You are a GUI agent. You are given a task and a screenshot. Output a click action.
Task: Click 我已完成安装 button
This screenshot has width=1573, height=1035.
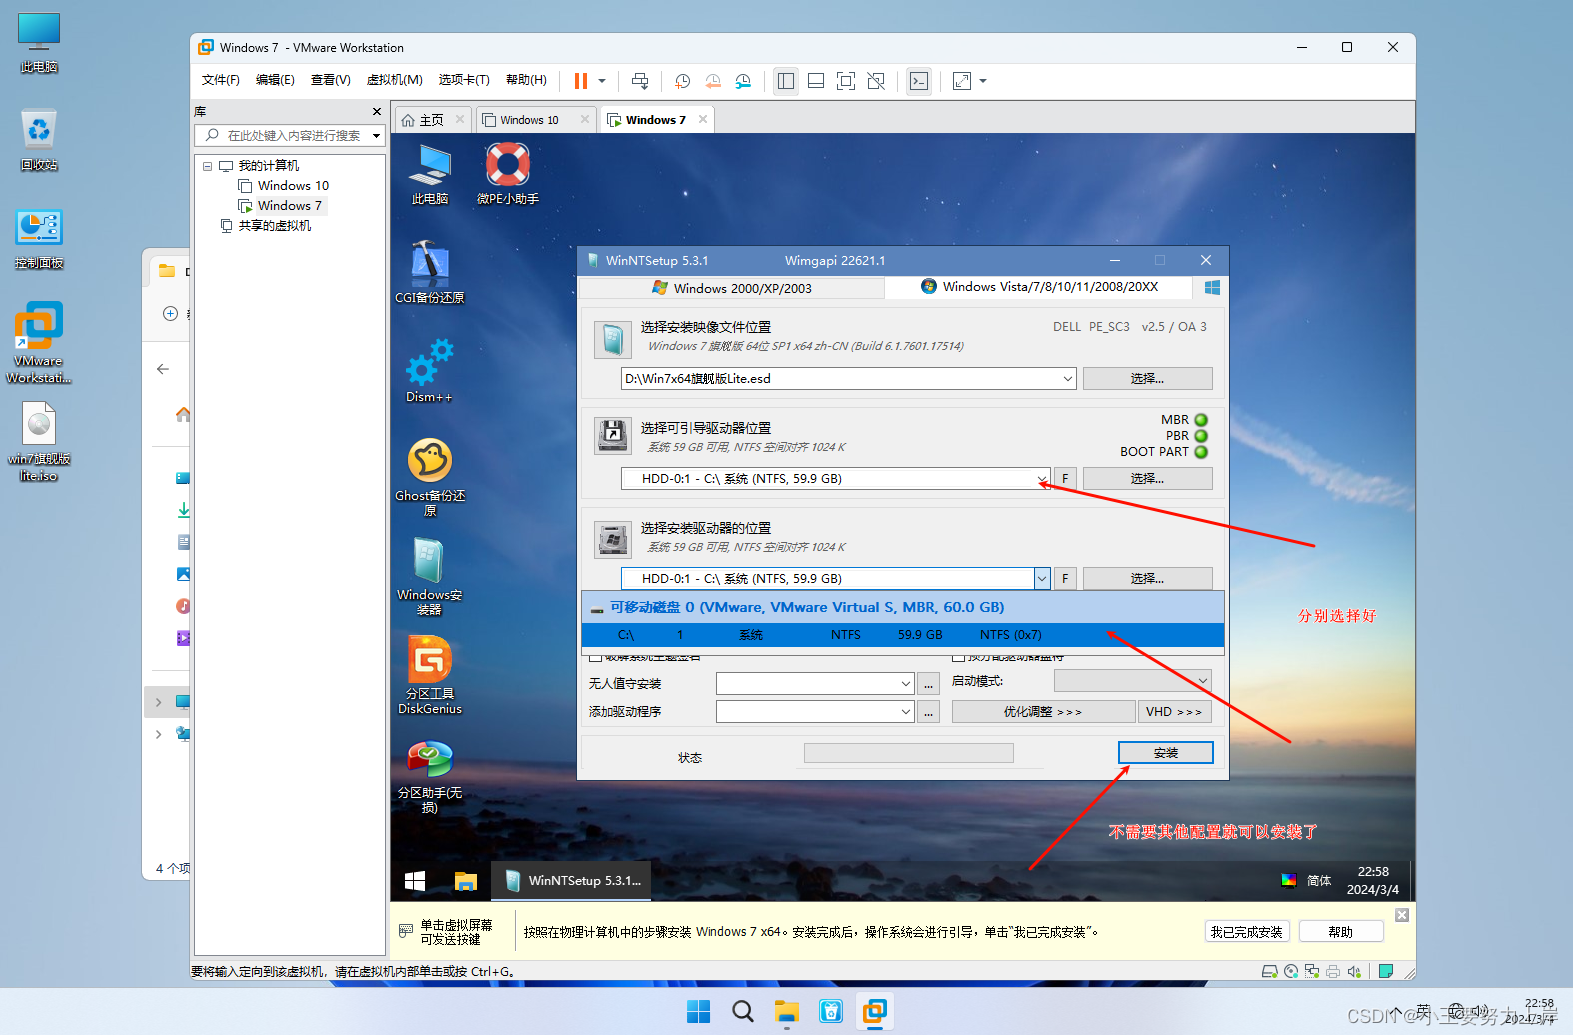(1247, 931)
